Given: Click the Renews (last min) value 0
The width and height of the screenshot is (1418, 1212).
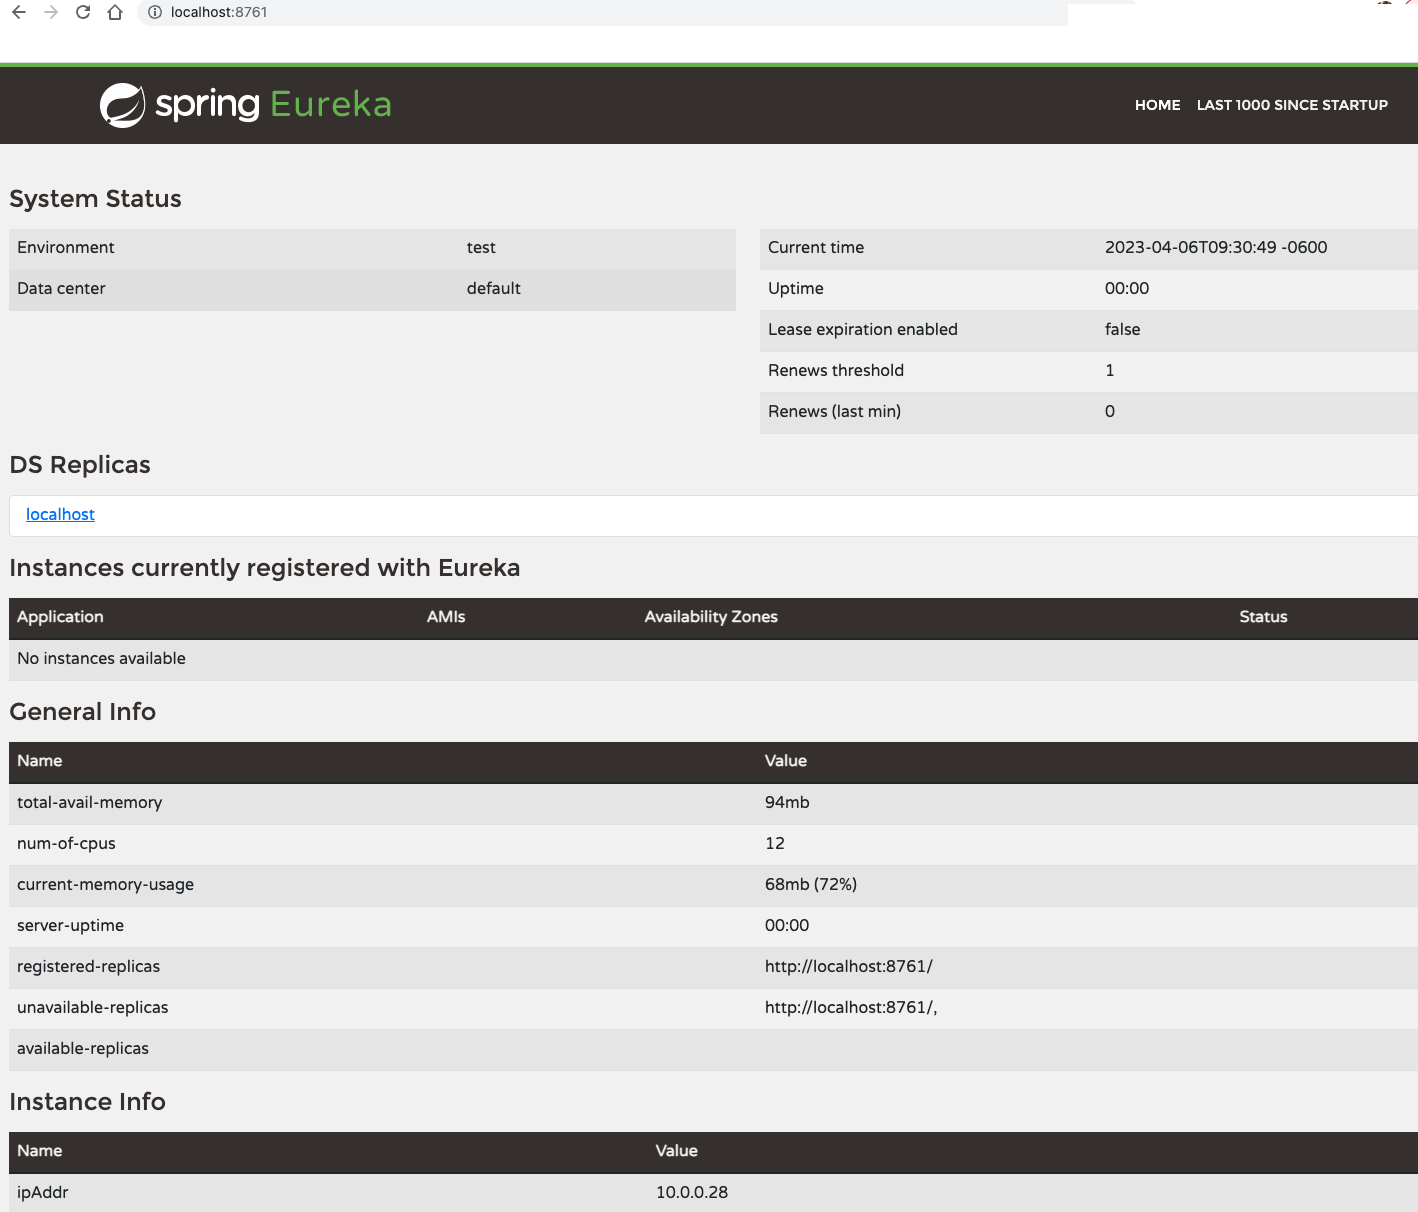Looking at the screenshot, I should (x=1110, y=412).
